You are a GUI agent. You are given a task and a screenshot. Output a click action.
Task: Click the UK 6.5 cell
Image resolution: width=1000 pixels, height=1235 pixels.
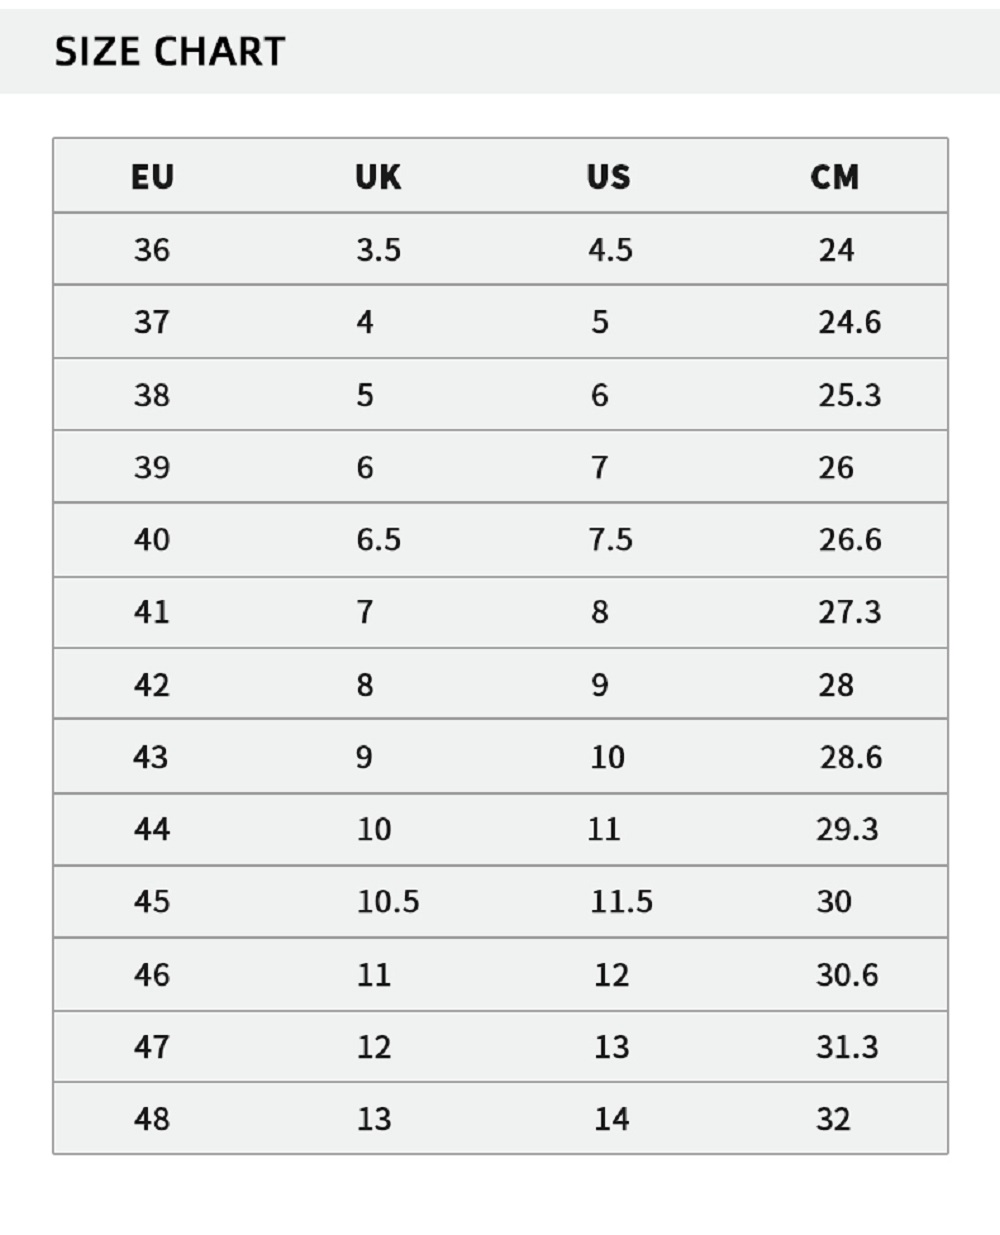coord(378,540)
